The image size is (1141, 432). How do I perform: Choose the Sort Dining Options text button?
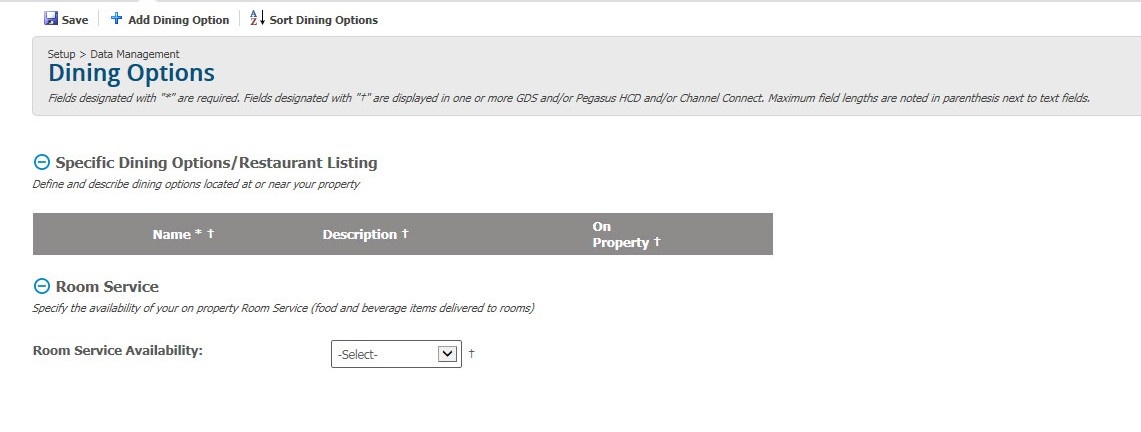[x=324, y=20]
